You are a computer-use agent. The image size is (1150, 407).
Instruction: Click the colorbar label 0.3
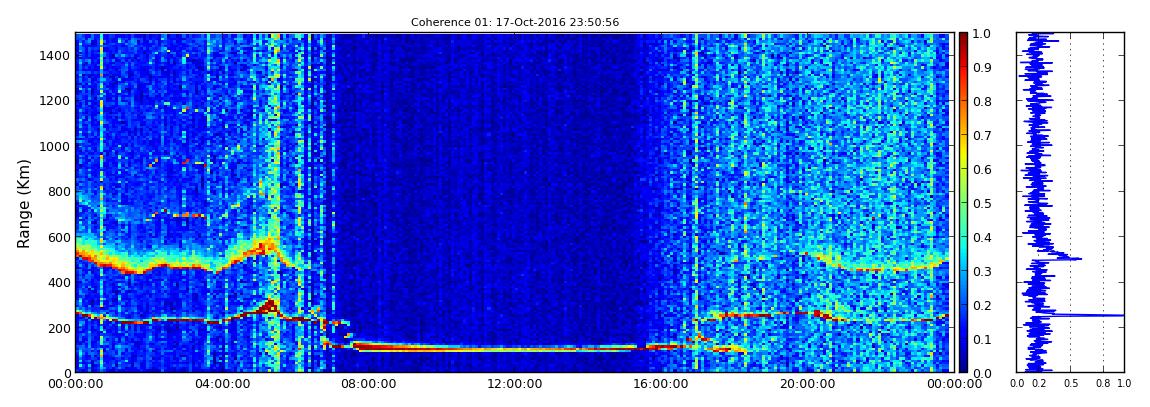[981, 271]
